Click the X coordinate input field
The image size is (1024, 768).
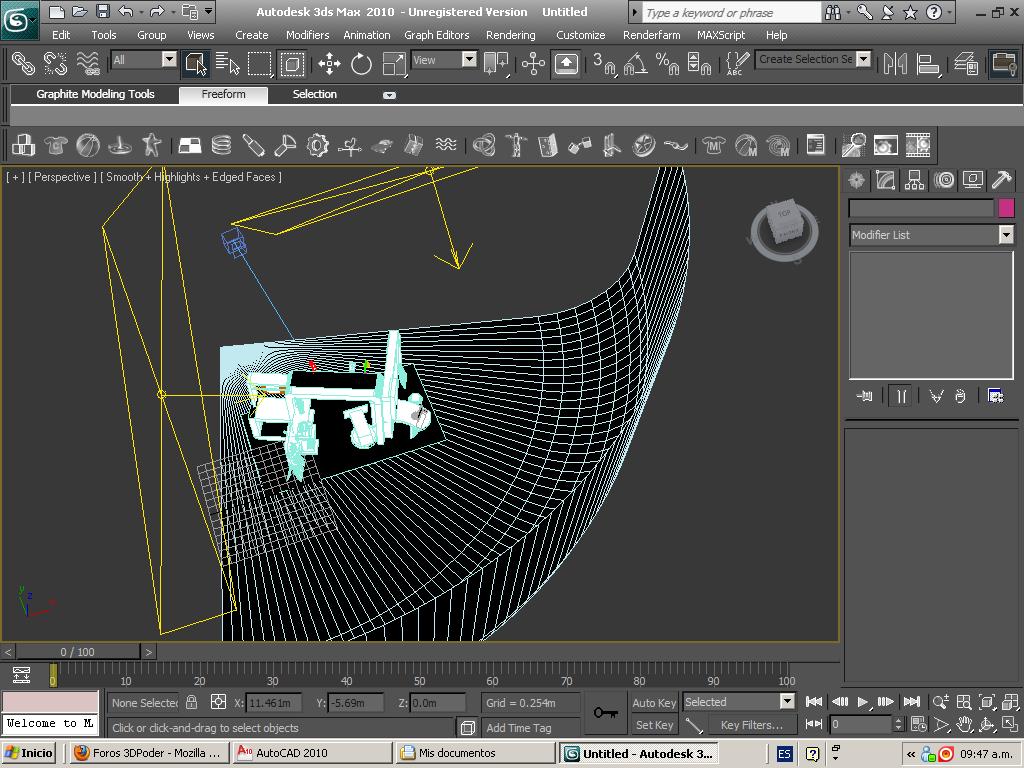(274, 703)
